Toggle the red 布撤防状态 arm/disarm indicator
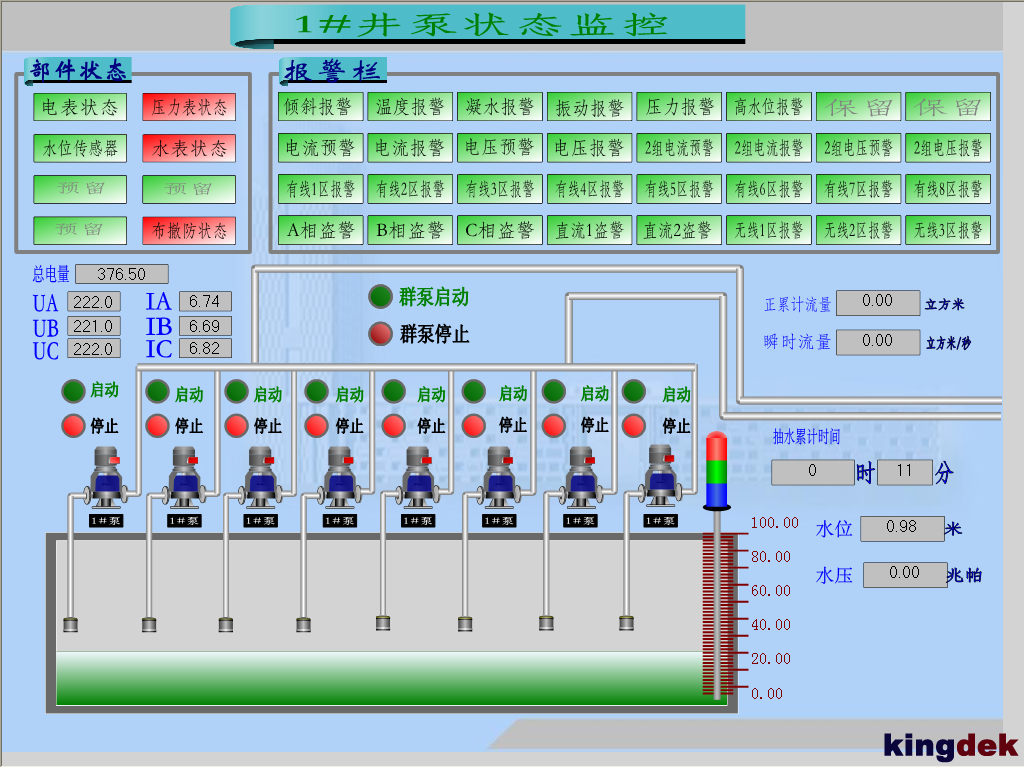The image size is (1024, 768). click(189, 230)
